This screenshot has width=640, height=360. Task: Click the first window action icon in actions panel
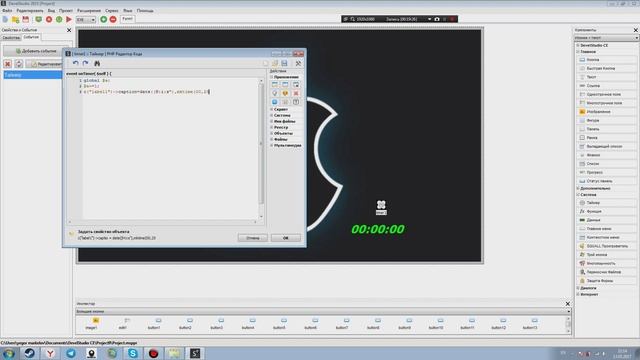coord(275,84)
